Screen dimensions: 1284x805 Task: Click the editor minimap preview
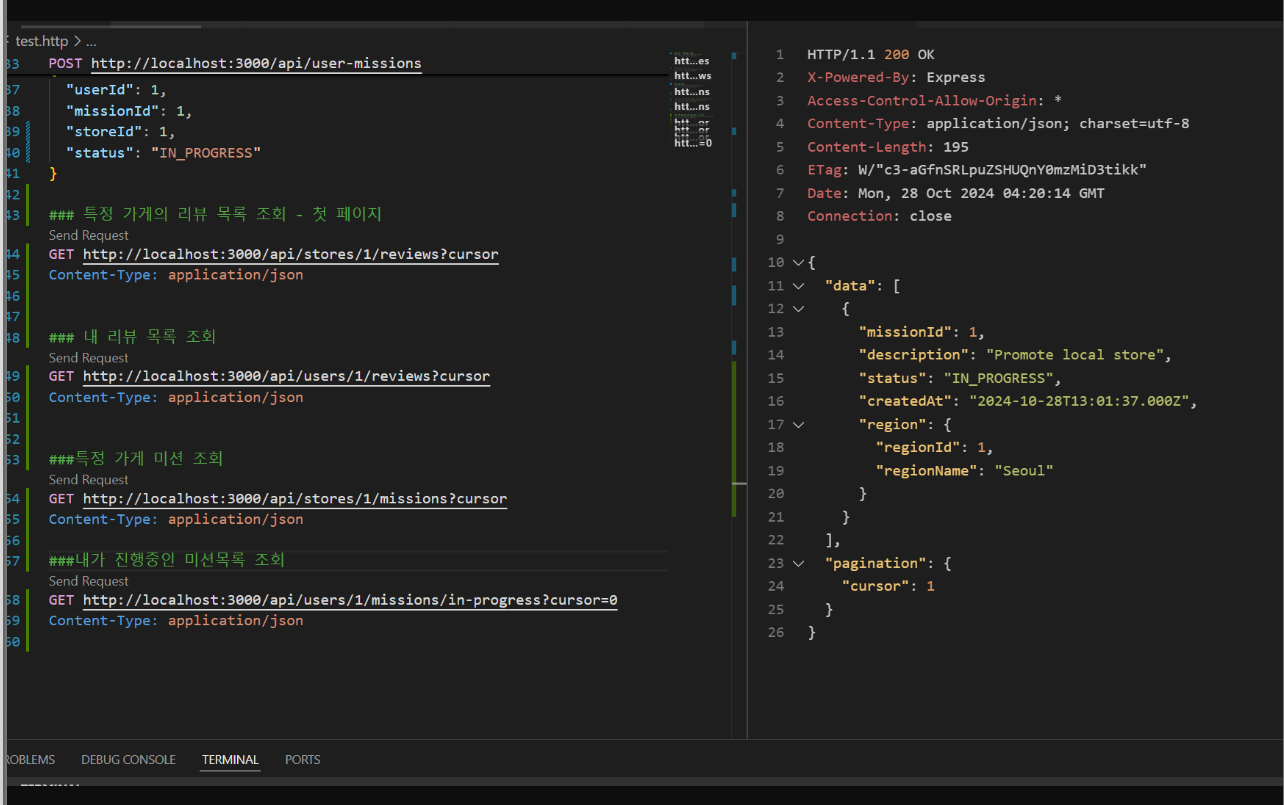tap(693, 100)
